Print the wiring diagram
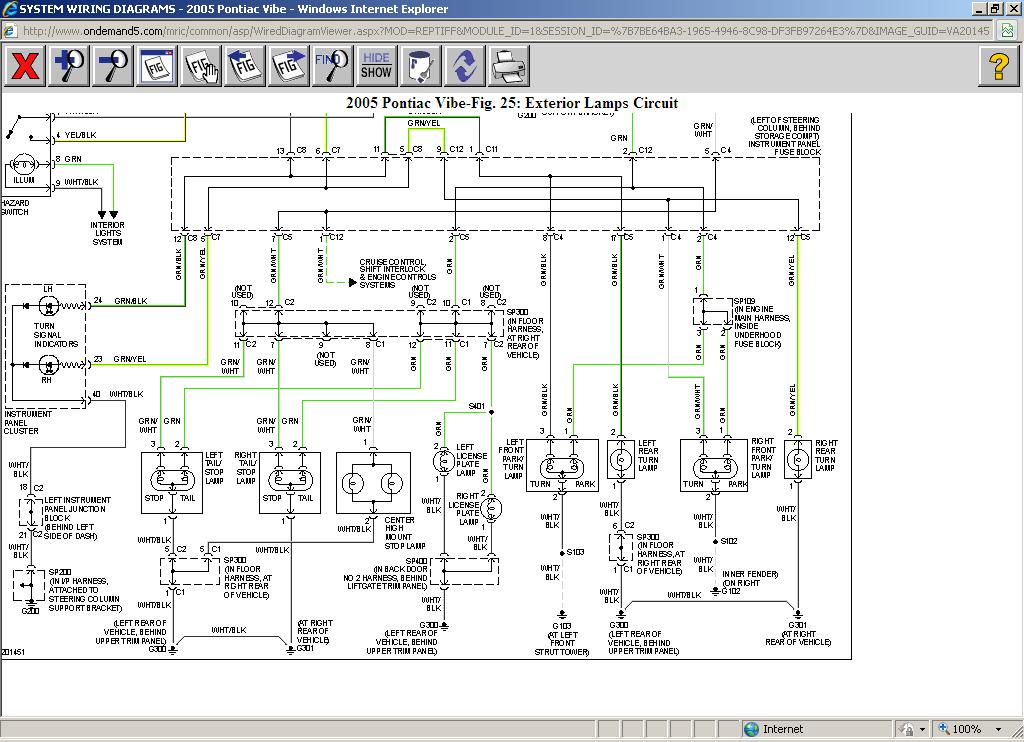 [x=509, y=67]
